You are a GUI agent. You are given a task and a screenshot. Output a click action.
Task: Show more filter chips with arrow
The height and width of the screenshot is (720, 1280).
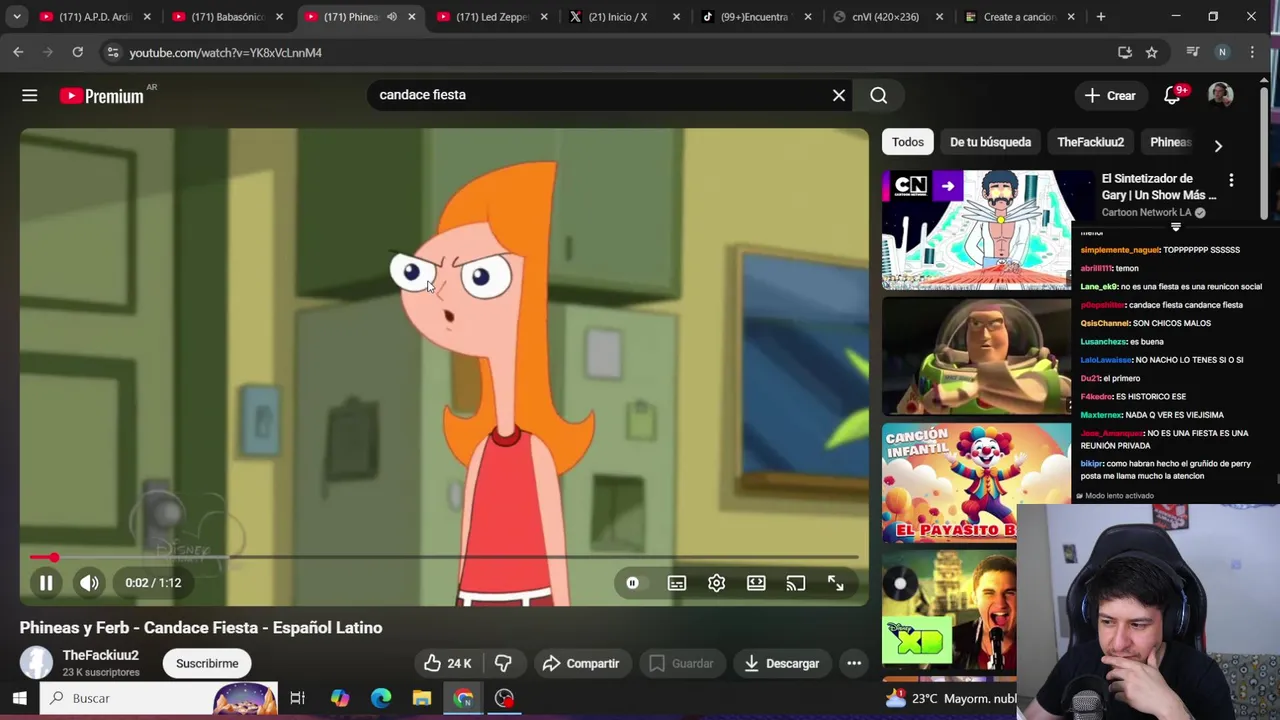tap(1218, 146)
